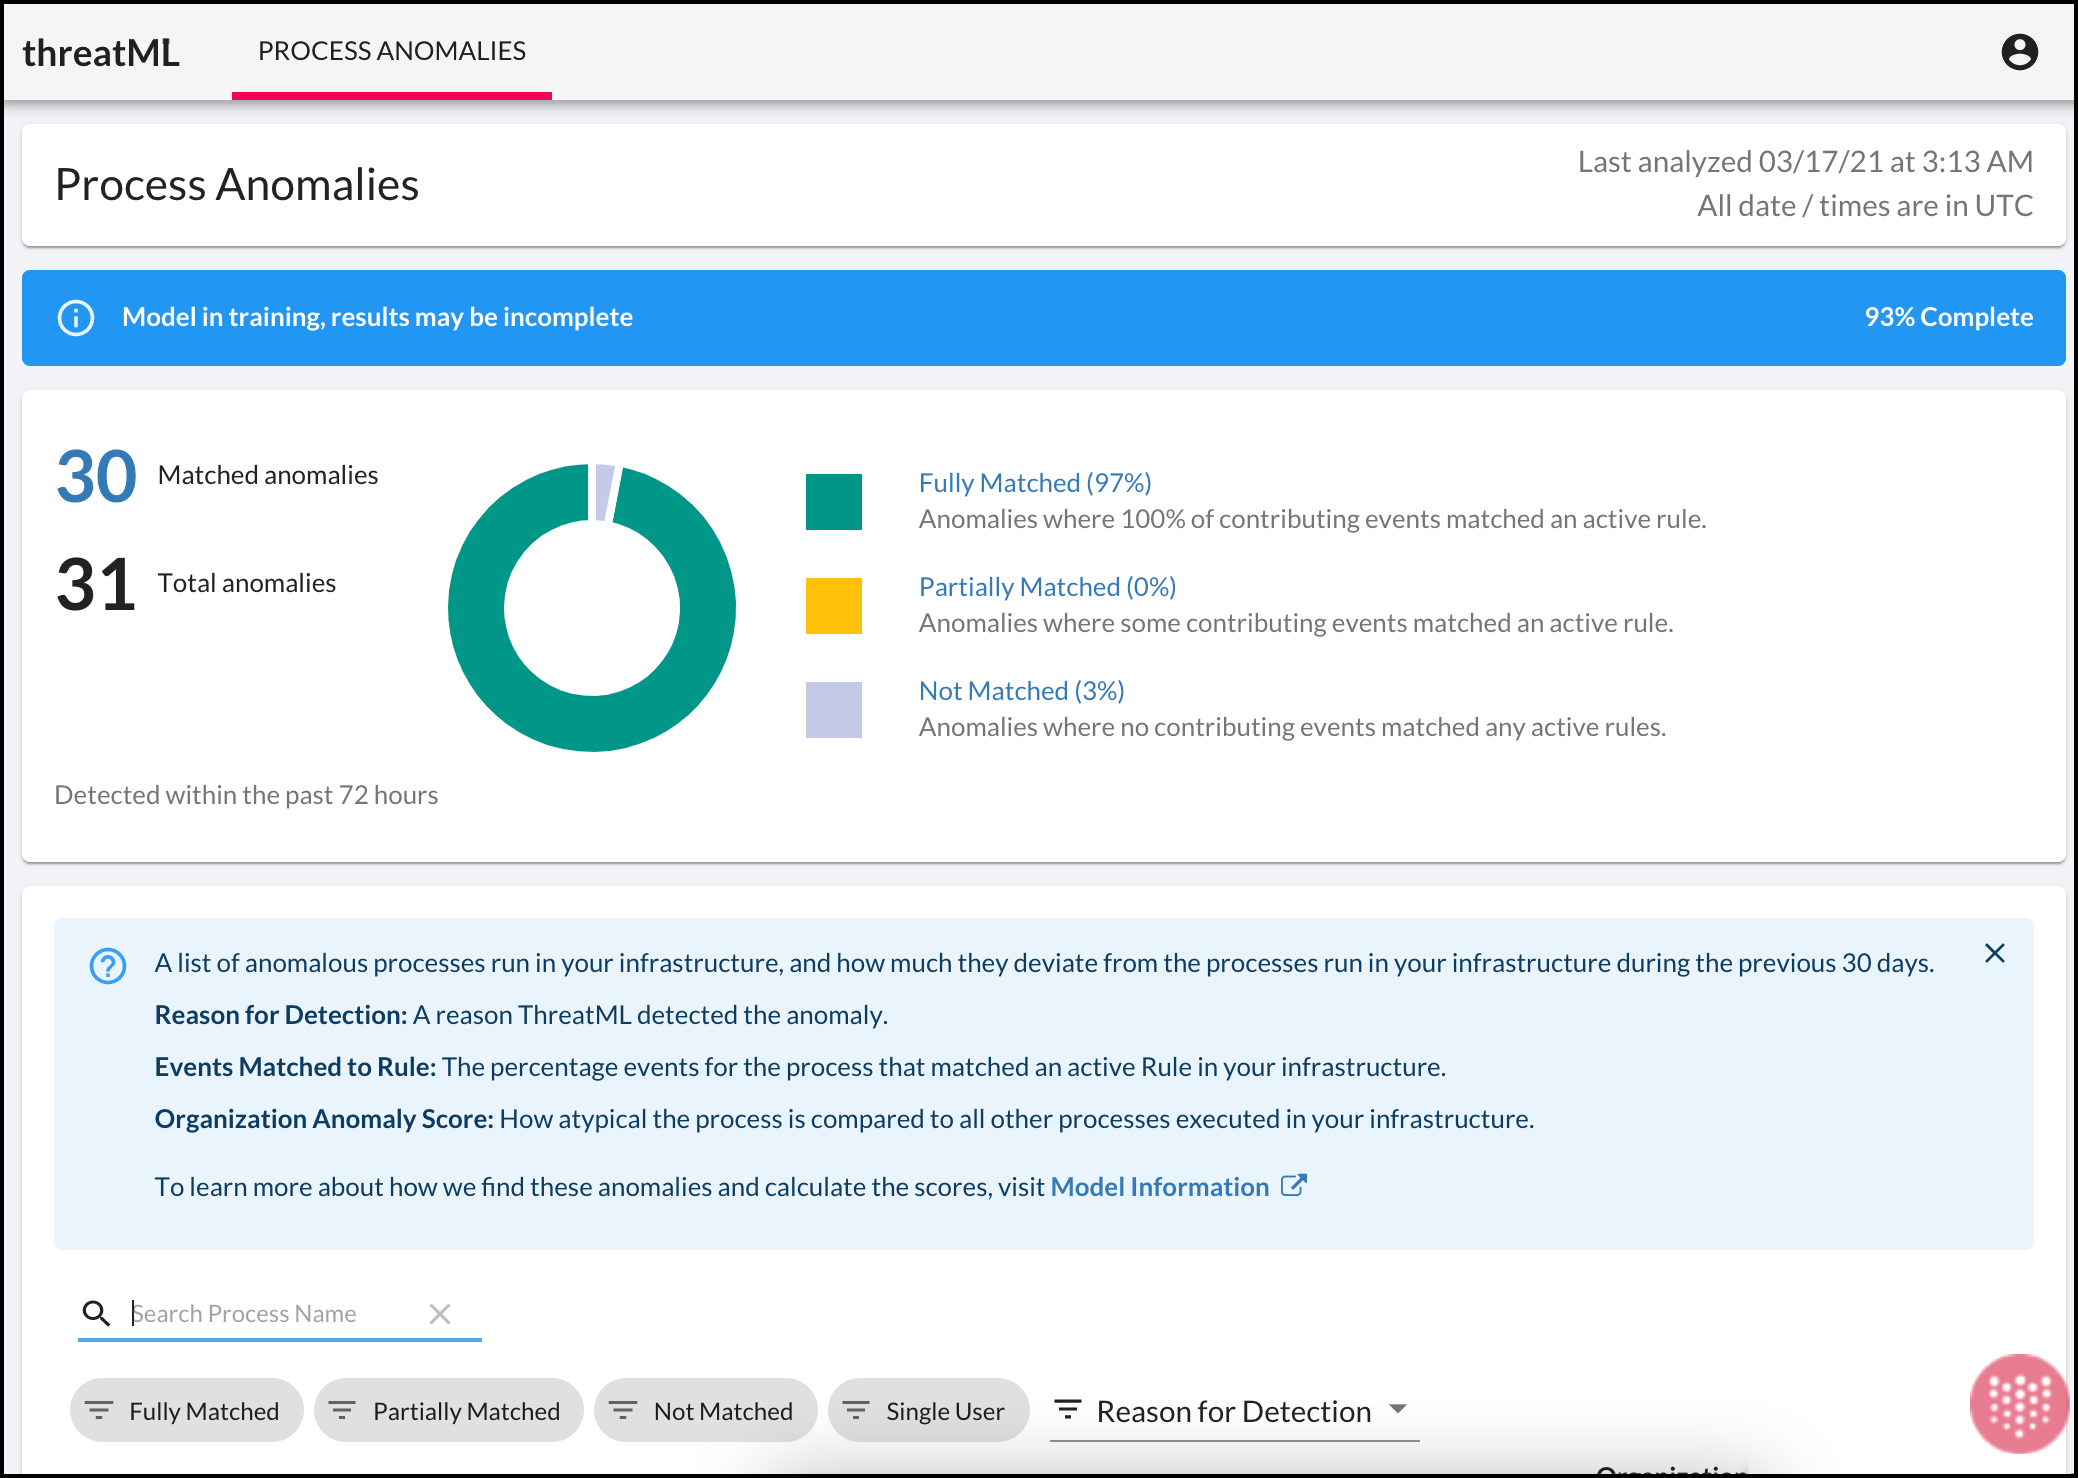Click the filter icon before Reason for Detection
Screen dimensions: 2078x1478
pos(1068,1410)
